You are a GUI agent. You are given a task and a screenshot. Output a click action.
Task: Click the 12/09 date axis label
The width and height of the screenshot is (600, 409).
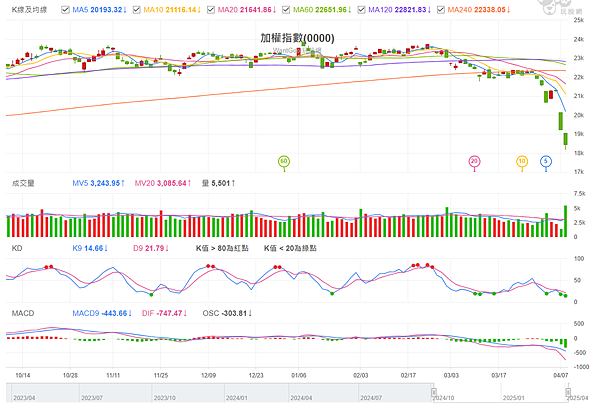click(209, 375)
